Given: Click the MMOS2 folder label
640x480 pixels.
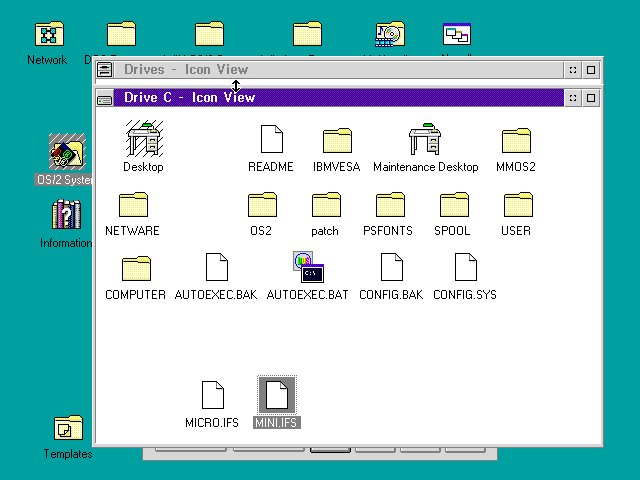Looking at the screenshot, I should pyautogui.click(x=516, y=167).
